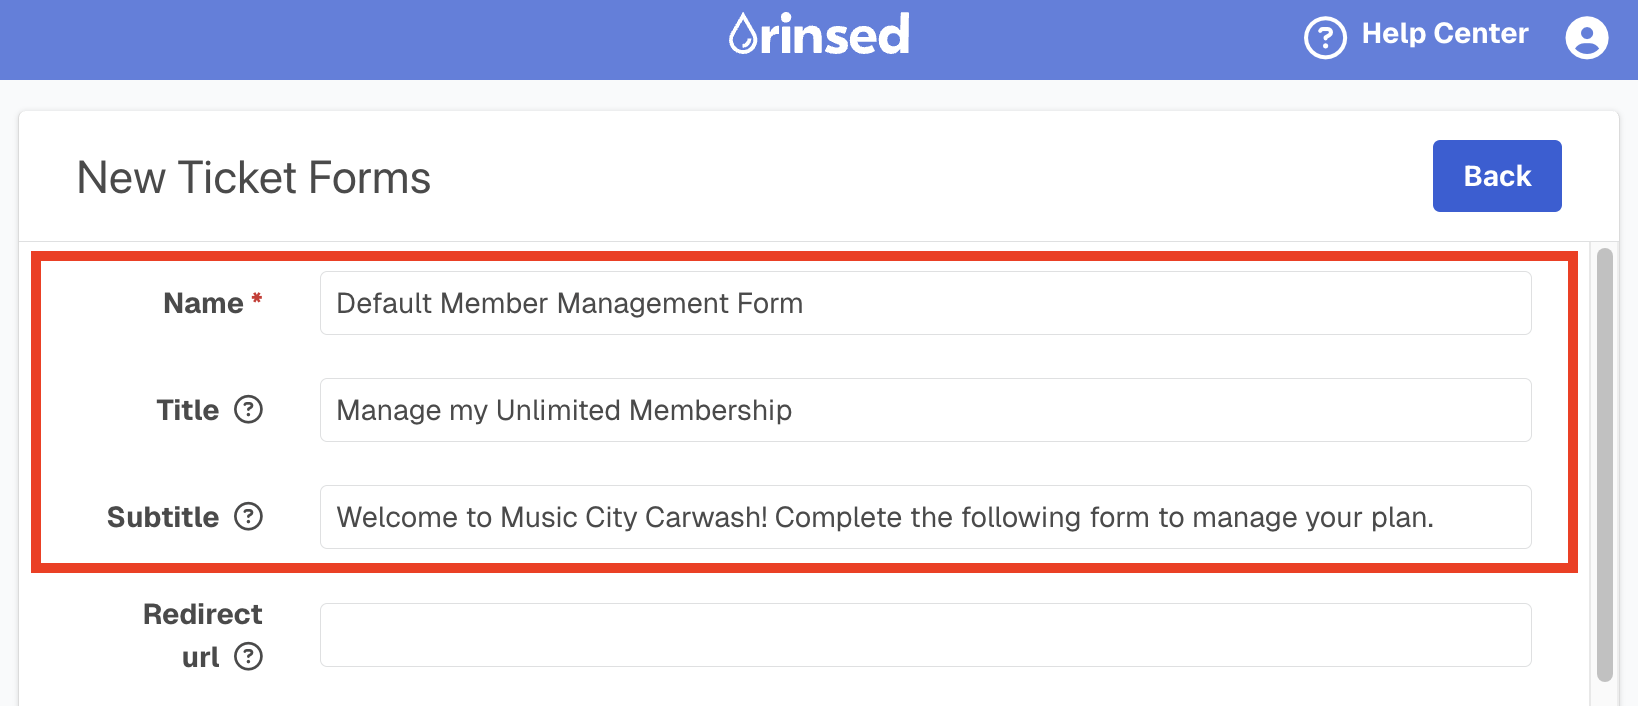The width and height of the screenshot is (1638, 706).
Task: Focus the Name input field
Action: coord(925,303)
